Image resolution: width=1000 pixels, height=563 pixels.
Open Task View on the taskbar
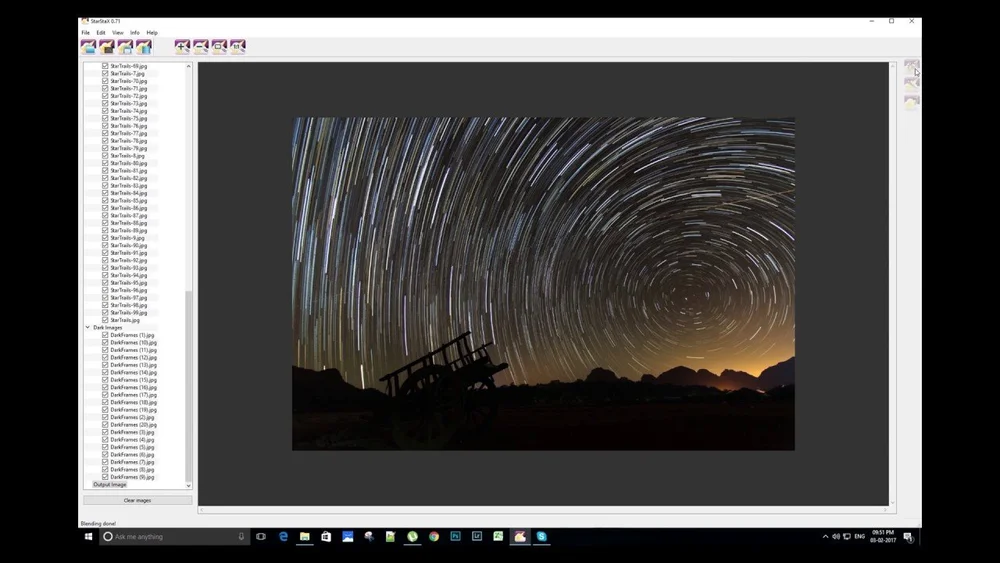click(x=261, y=537)
